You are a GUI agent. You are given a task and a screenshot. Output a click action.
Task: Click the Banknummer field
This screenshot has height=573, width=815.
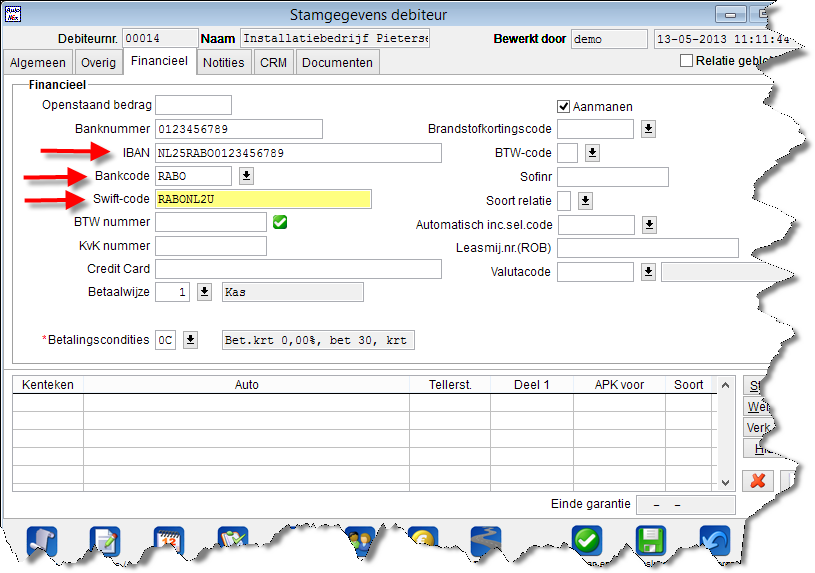click(x=239, y=129)
